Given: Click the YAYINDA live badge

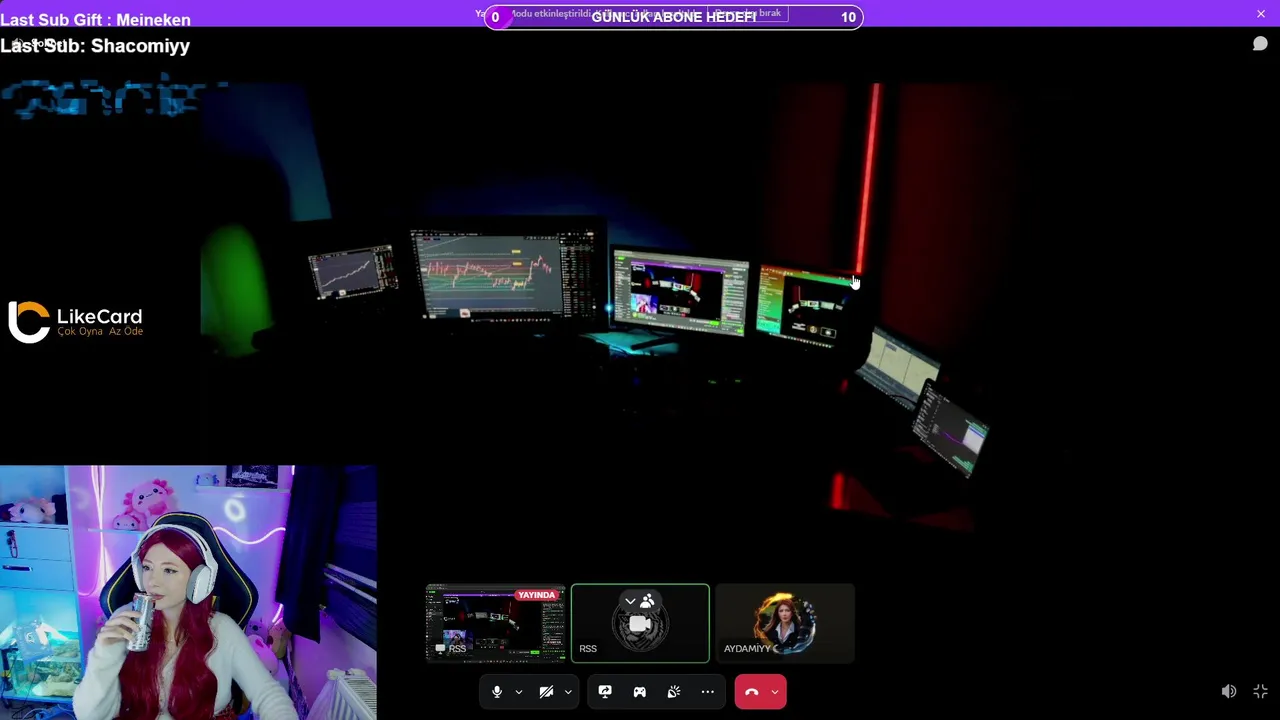Looking at the screenshot, I should coord(537,595).
